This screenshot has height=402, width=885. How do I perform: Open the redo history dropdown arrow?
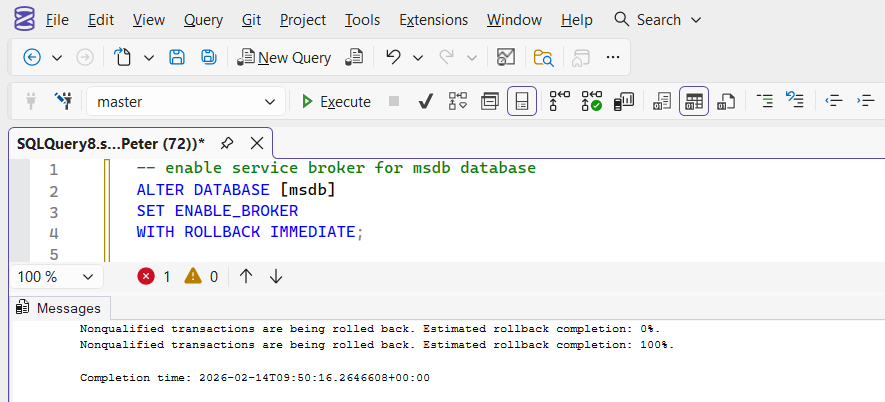(472, 58)
